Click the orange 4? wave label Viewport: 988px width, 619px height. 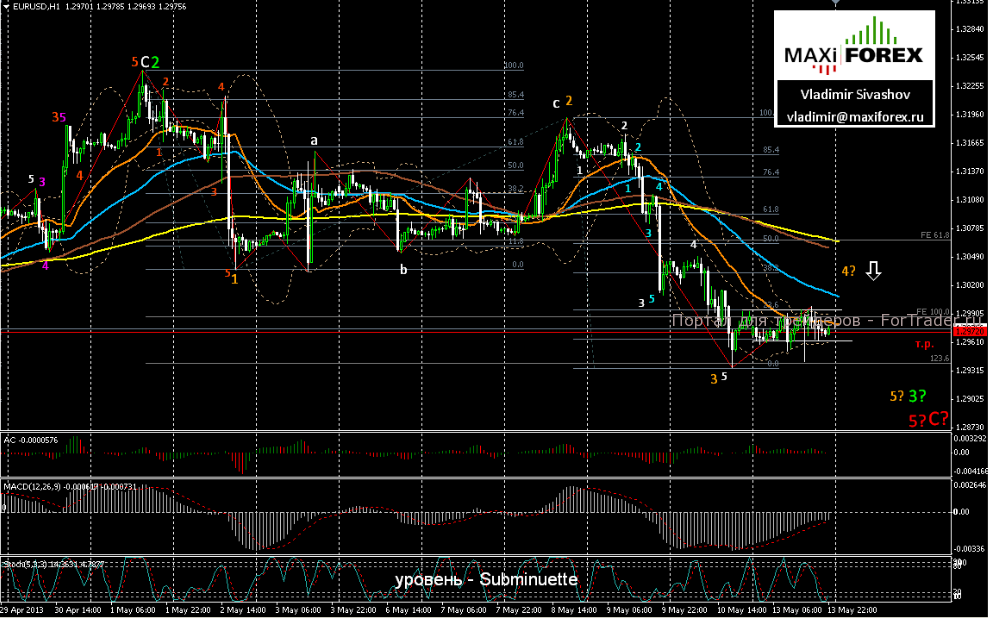[849, 271]
